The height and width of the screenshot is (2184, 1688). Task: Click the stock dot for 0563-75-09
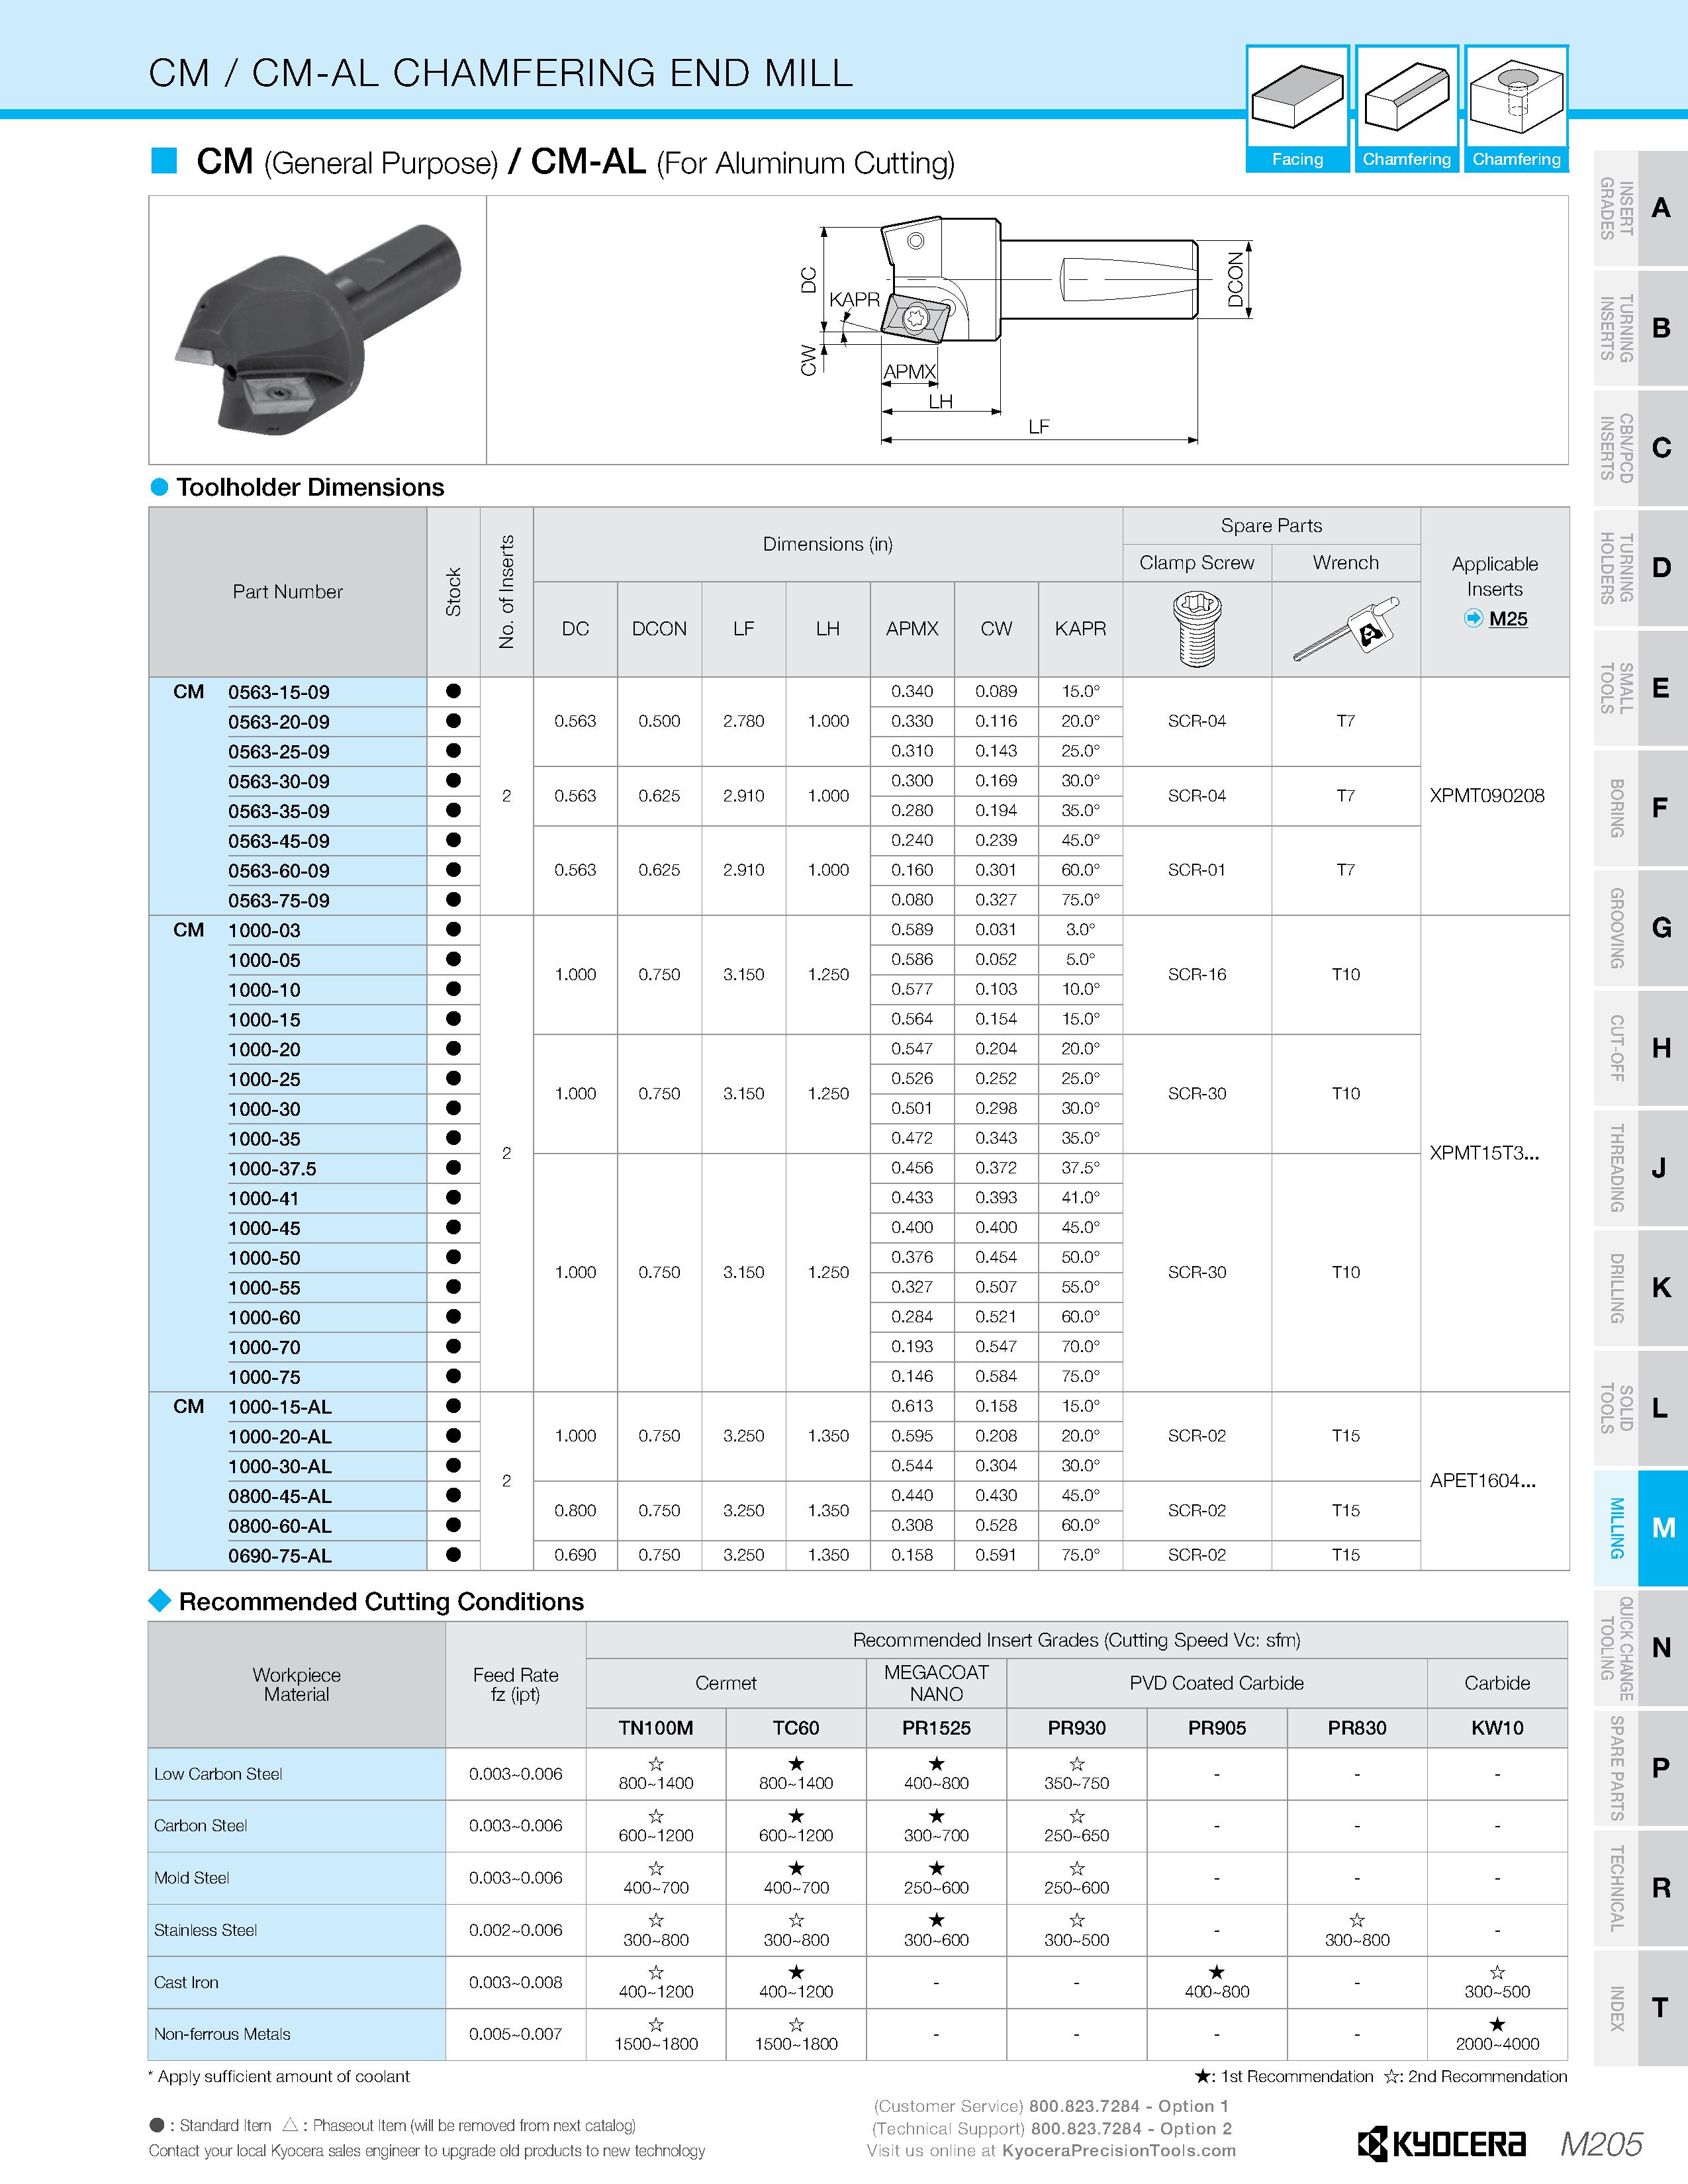[x=453, y=899]
